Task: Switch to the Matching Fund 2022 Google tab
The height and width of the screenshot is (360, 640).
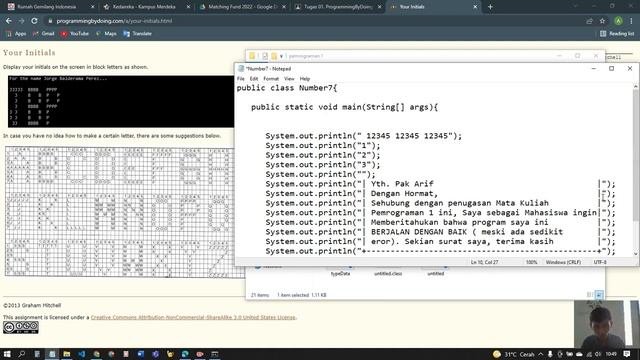Action: point(242,7)
